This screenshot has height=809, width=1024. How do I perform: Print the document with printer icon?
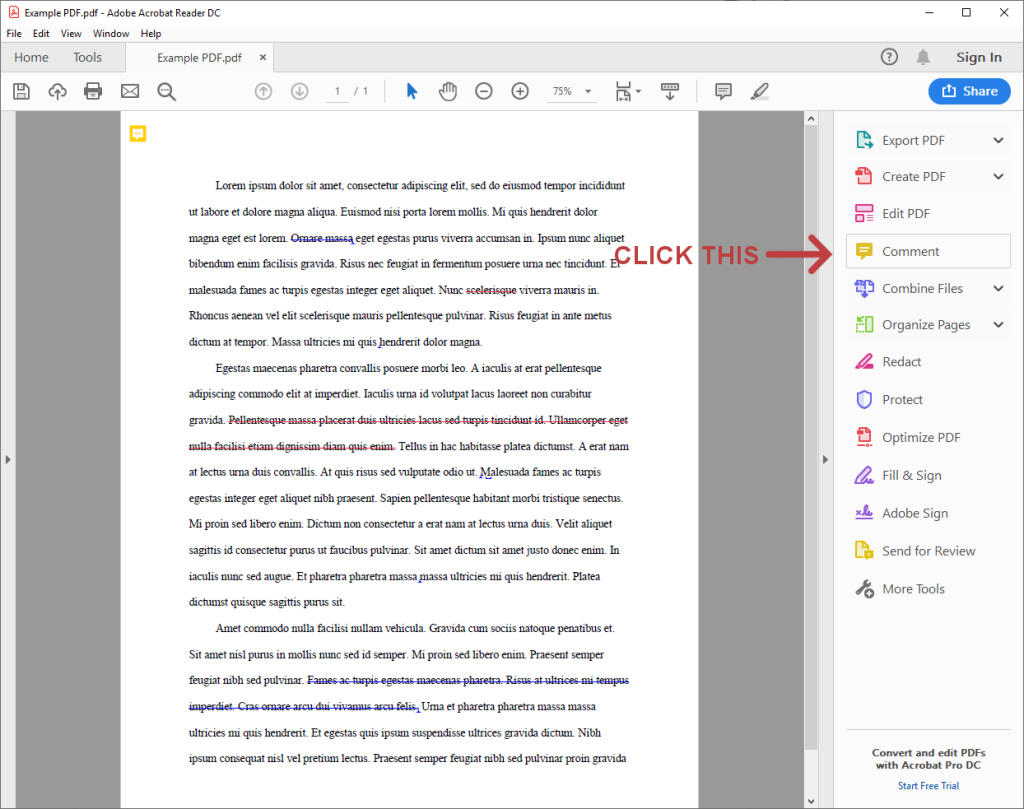(93, 91)
